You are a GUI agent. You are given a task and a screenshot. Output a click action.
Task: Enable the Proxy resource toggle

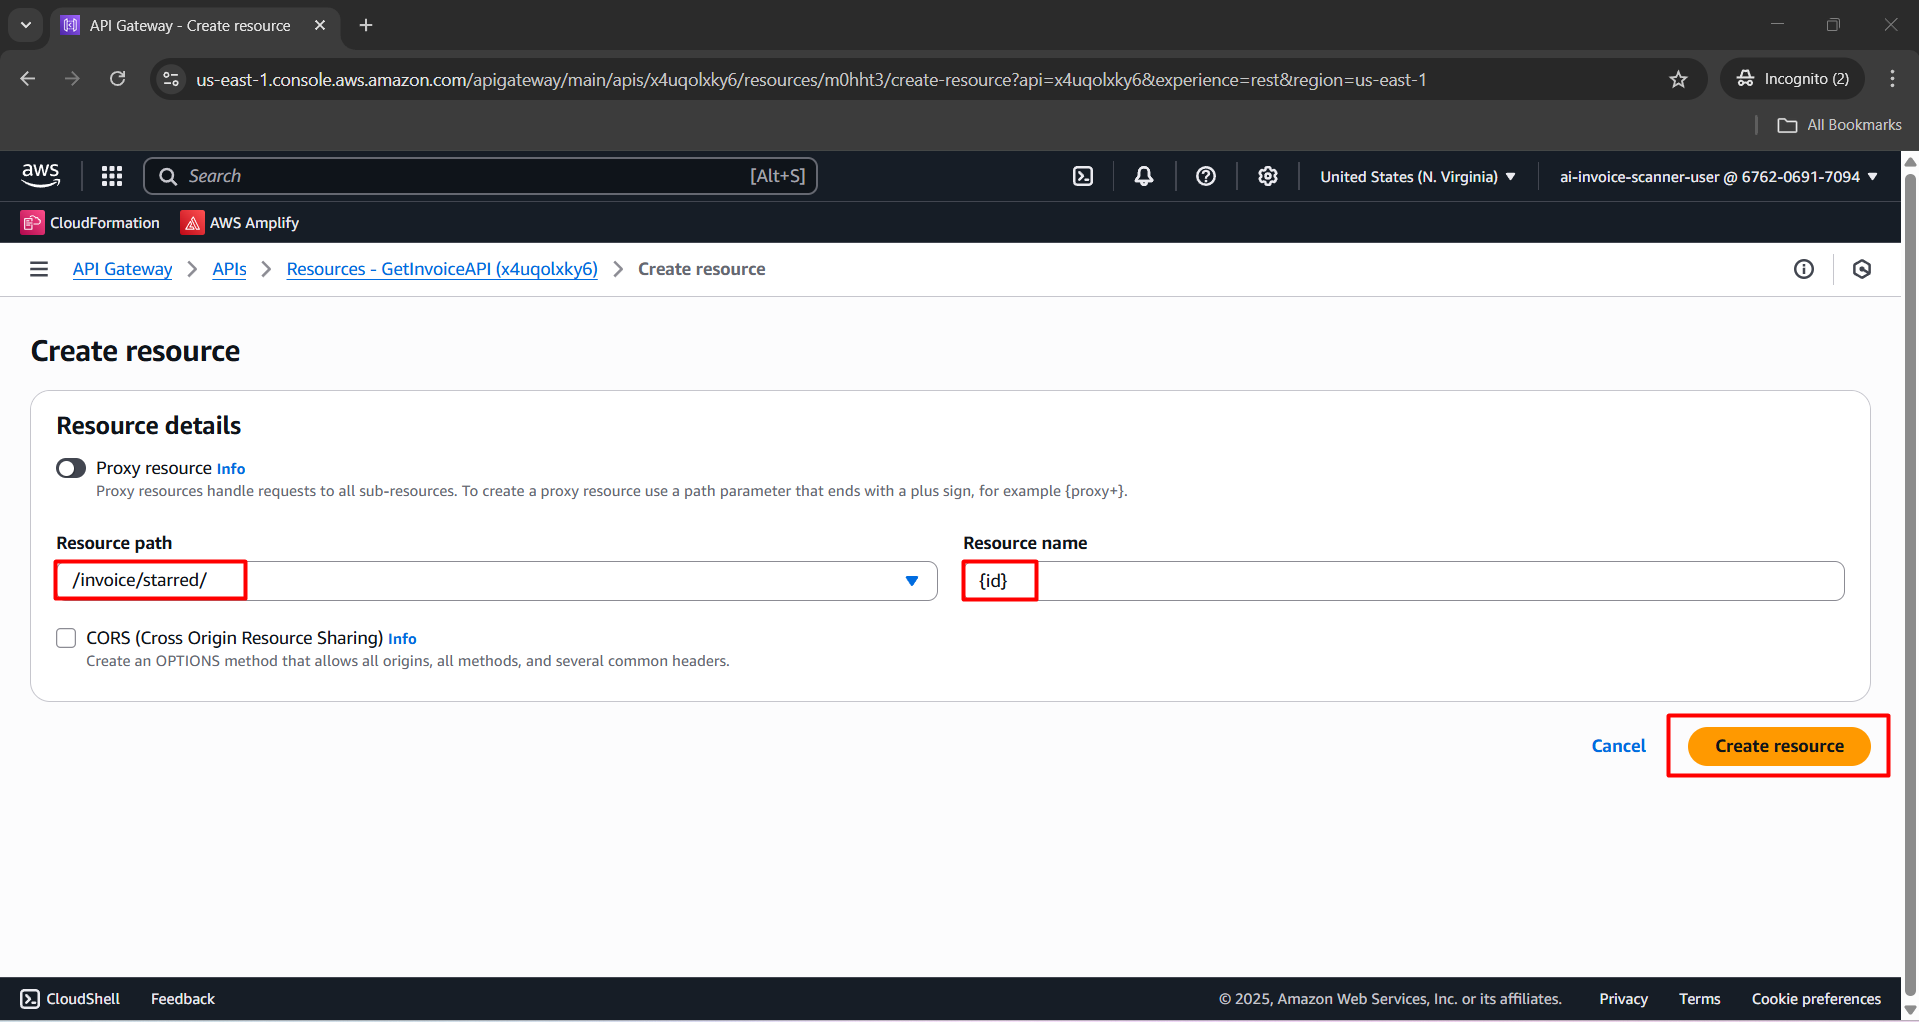[x=70, y=467]
